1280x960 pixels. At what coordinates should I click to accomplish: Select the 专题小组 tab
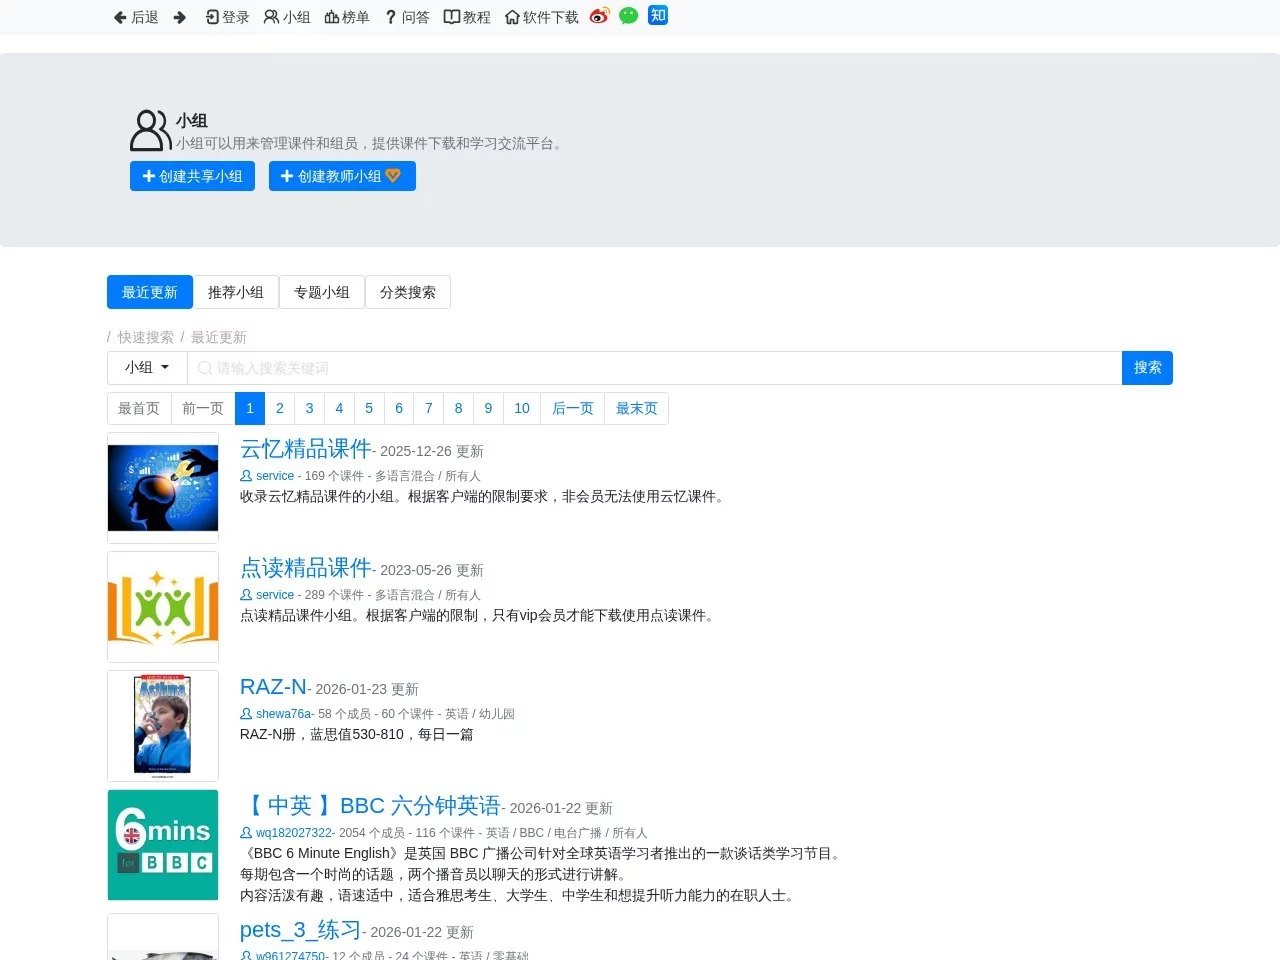coord(322,292)
